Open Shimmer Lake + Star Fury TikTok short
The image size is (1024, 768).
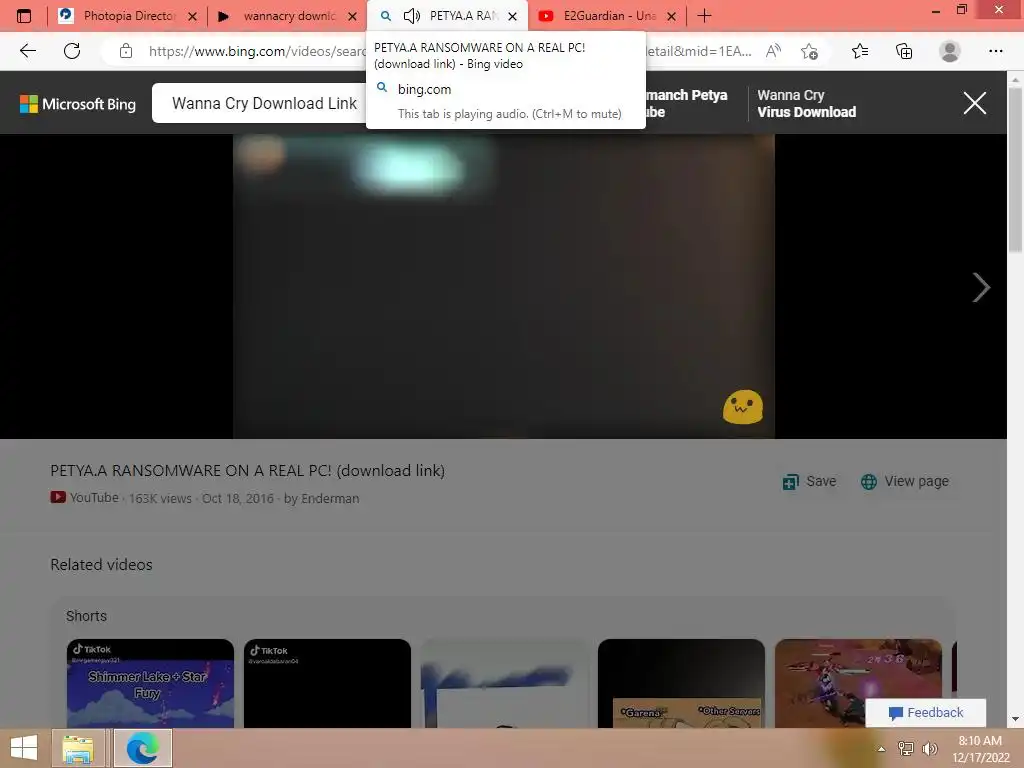tap(150, 683)
